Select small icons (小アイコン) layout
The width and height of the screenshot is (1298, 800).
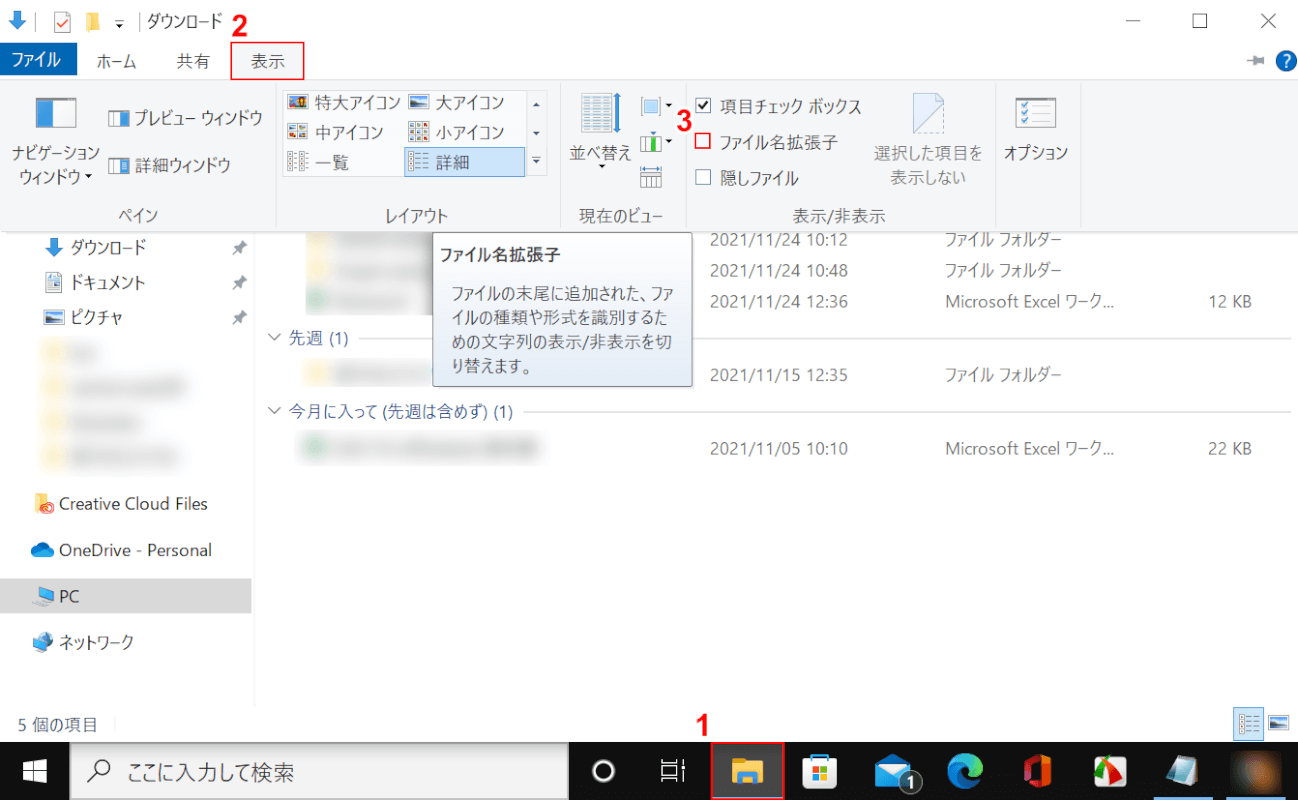pos(458,132)
